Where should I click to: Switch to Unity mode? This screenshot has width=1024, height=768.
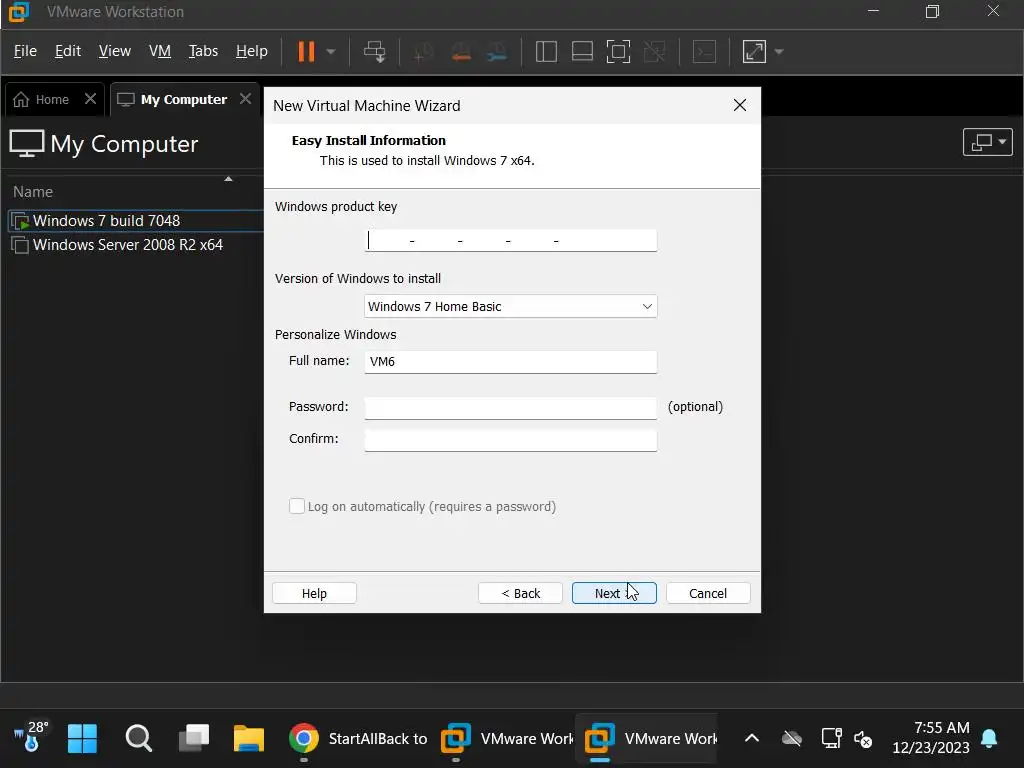coord(654,52)
